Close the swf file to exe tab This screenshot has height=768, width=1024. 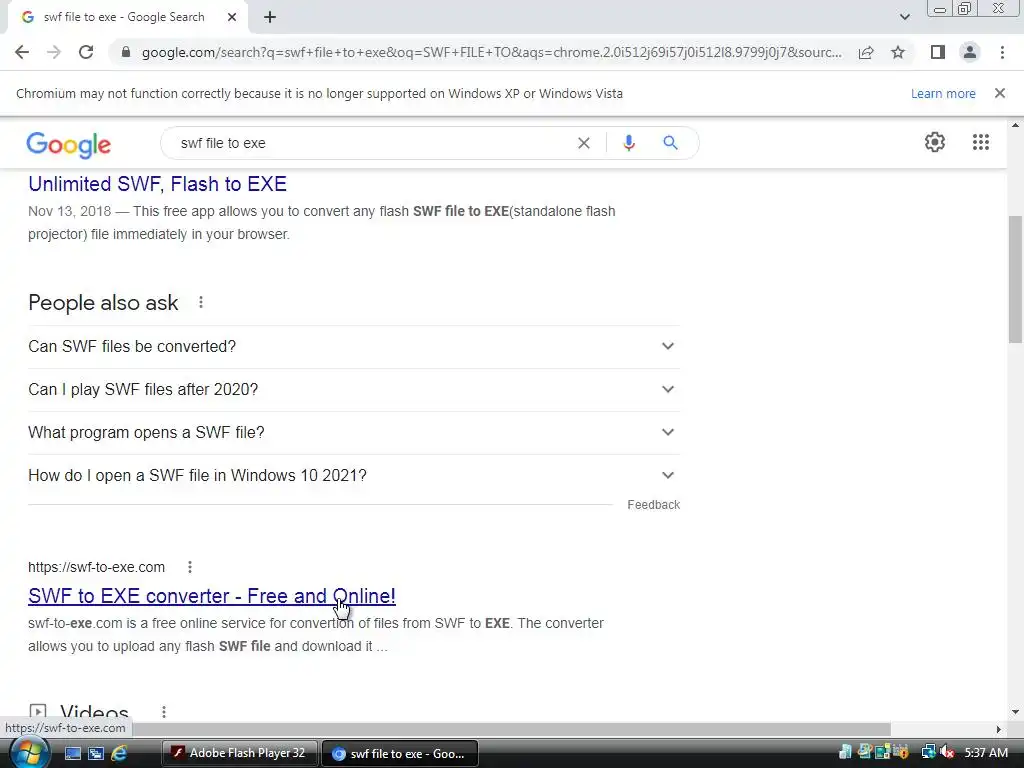click(x=232, y=17)
